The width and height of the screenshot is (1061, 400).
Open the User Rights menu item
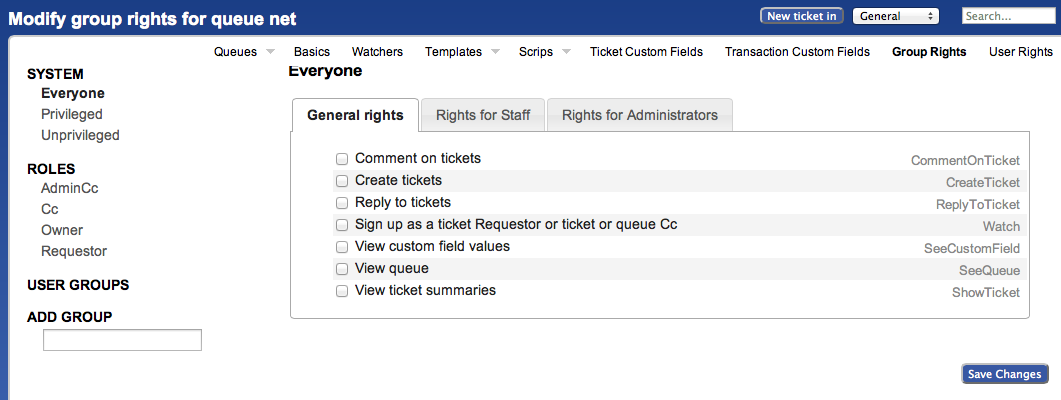pyautogui.click(x=1020, y=51)
